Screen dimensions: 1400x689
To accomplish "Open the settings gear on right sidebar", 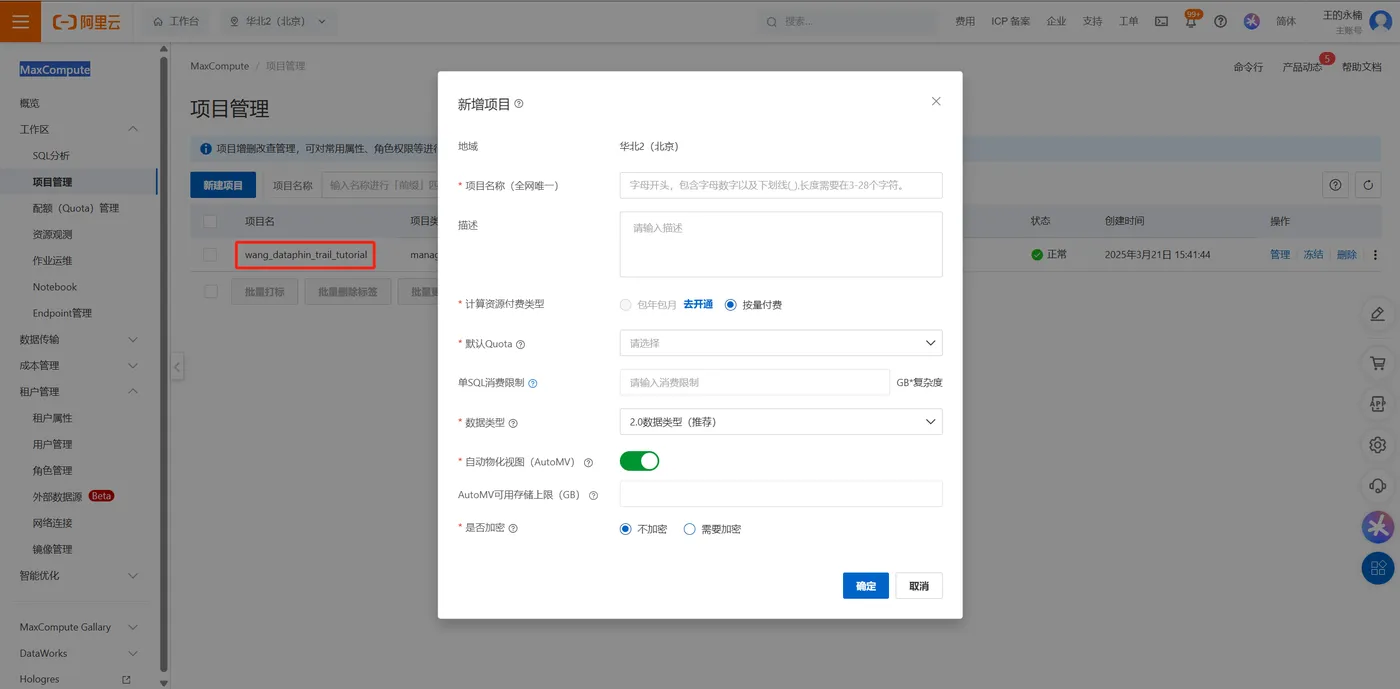I will tap(1378, 444).
